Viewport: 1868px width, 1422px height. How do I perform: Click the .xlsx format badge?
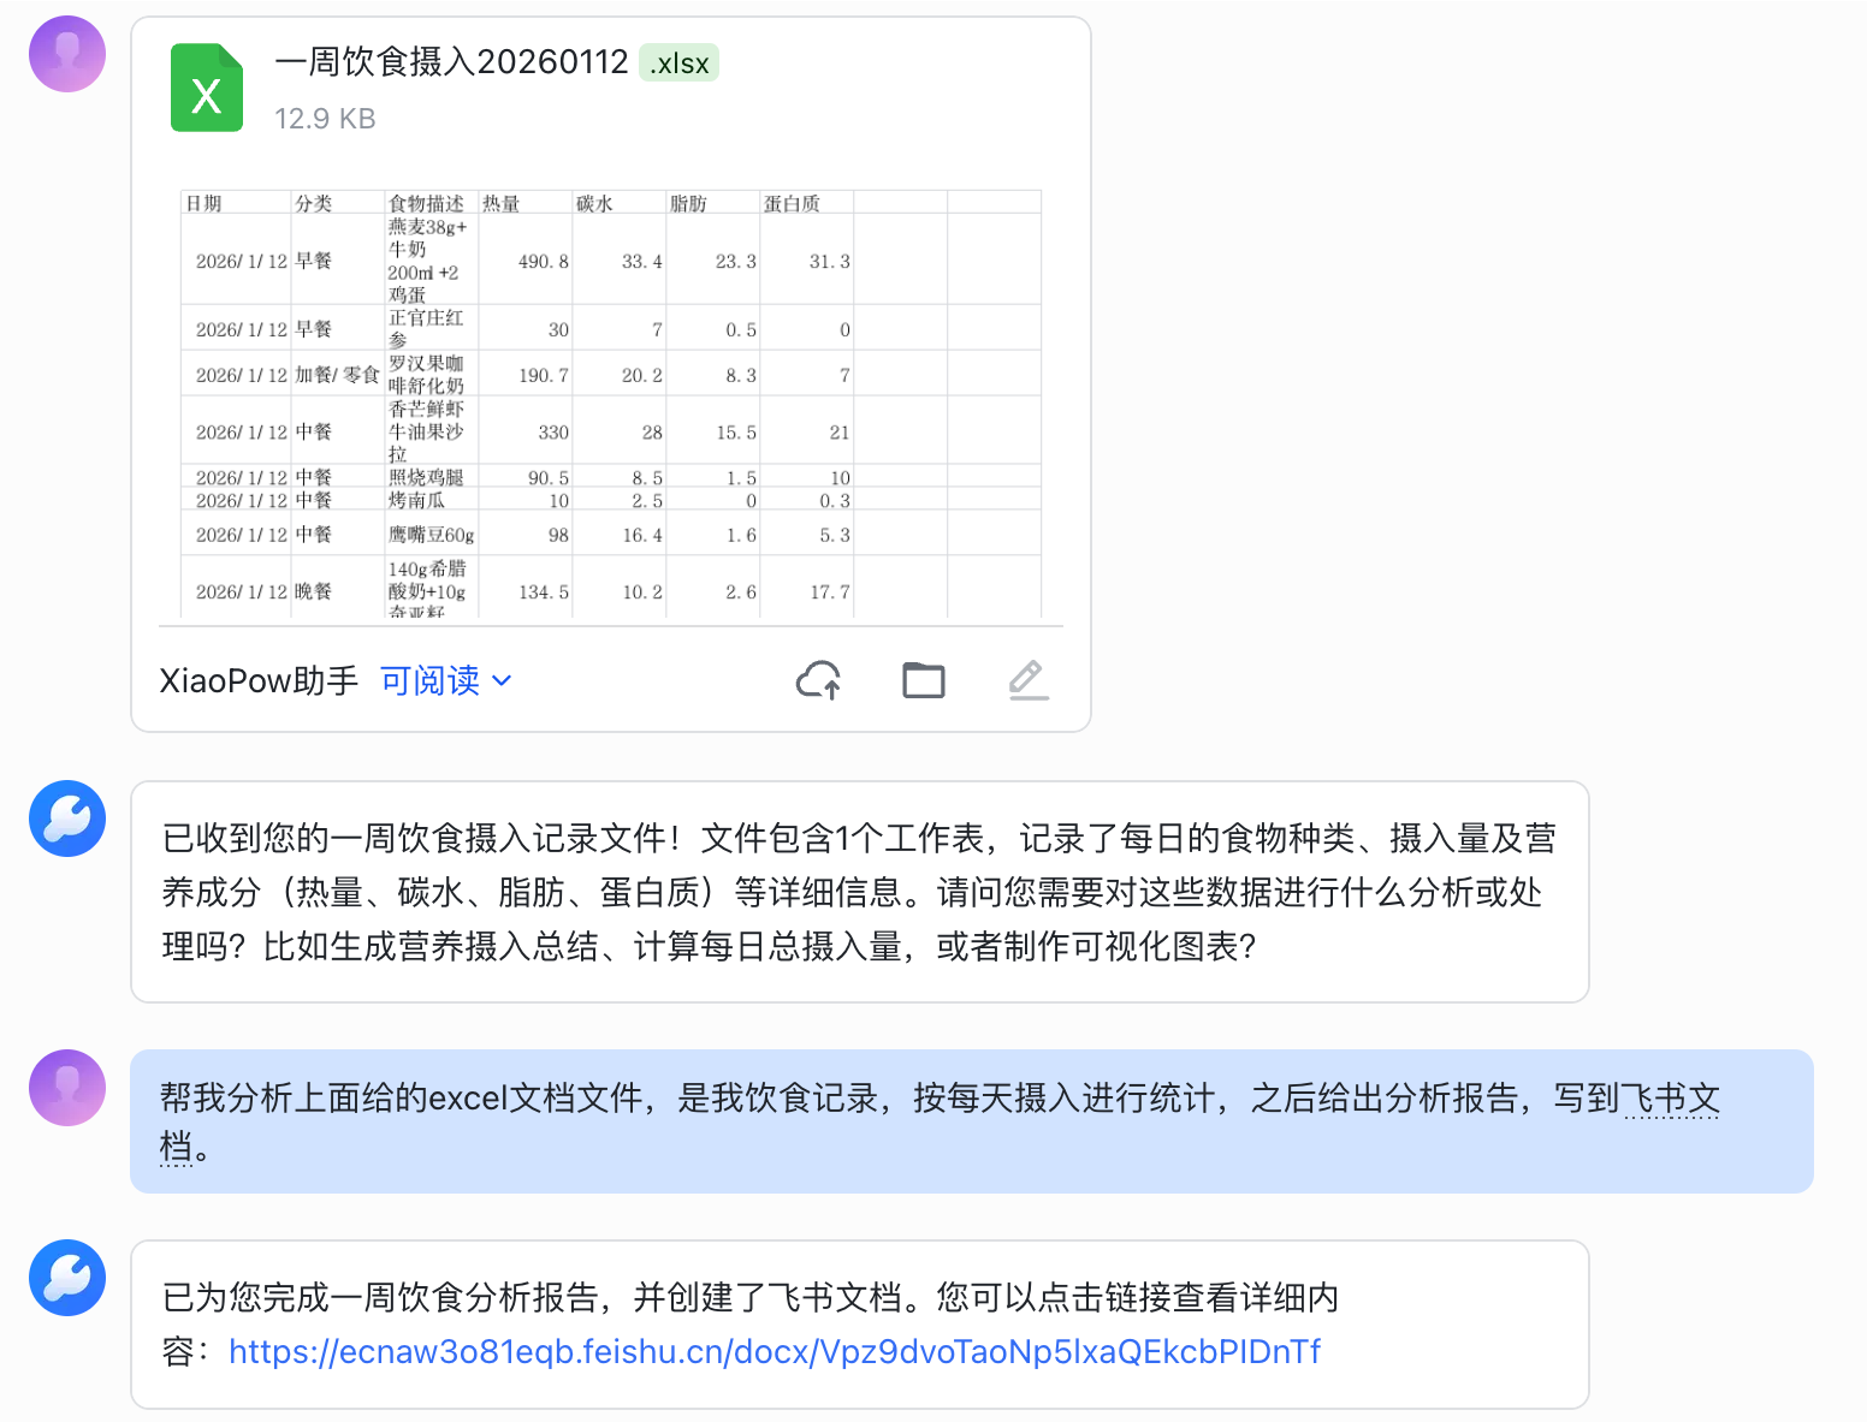(x=679, y=63)
